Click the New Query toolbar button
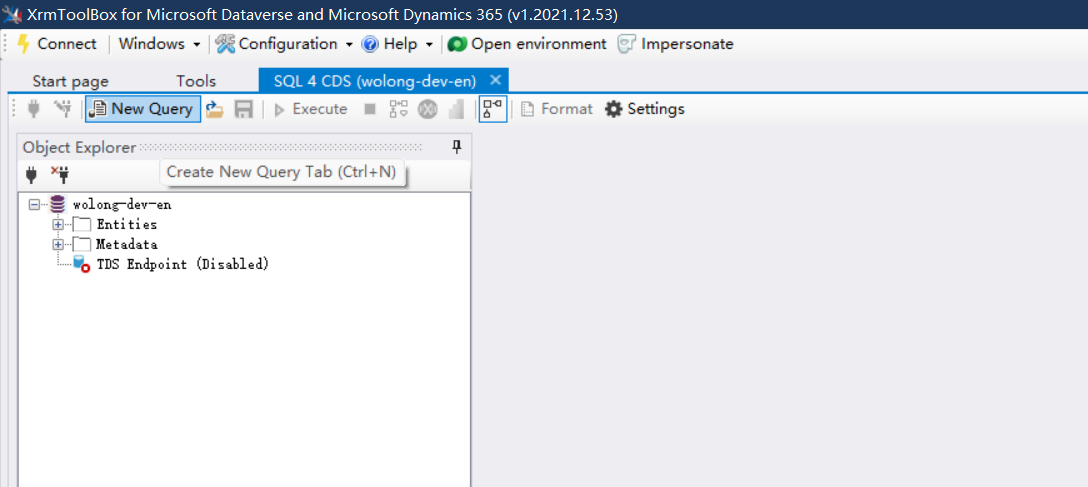1088x487 pixels. coord(143,109)
